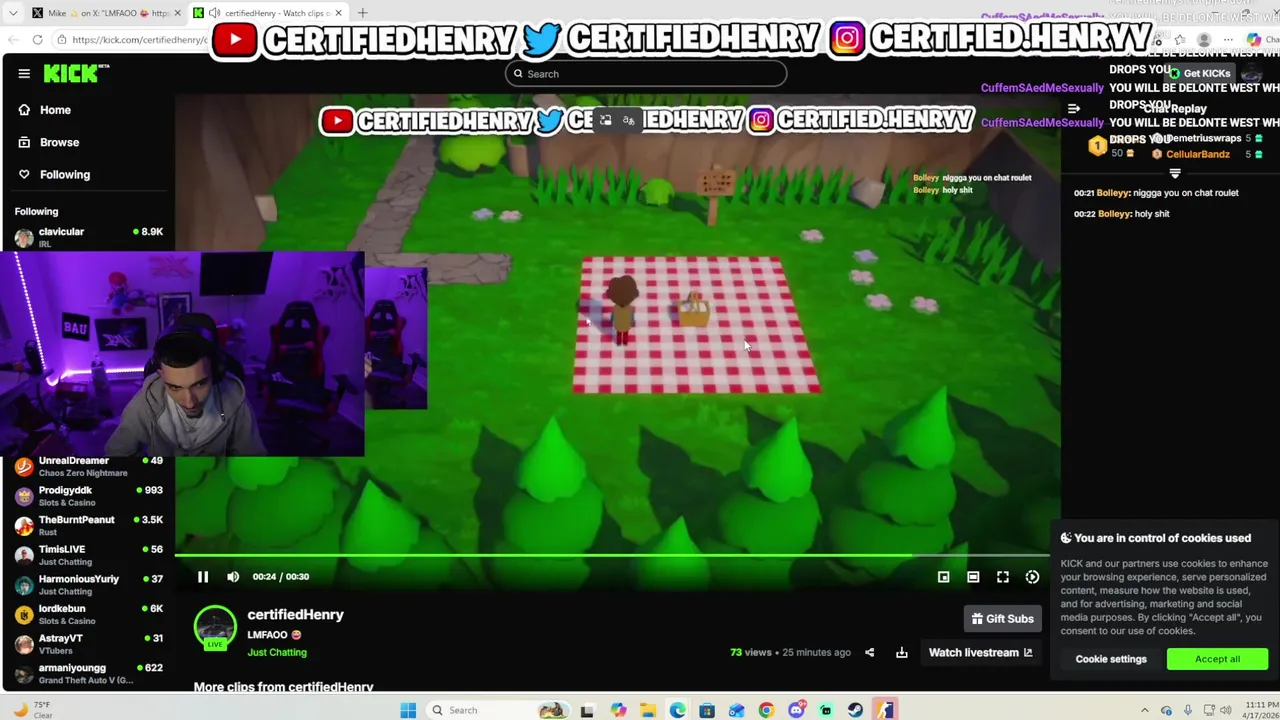
Task: Open TimisLIVE channel in sidebar
Action: click(x=88, y=555)
